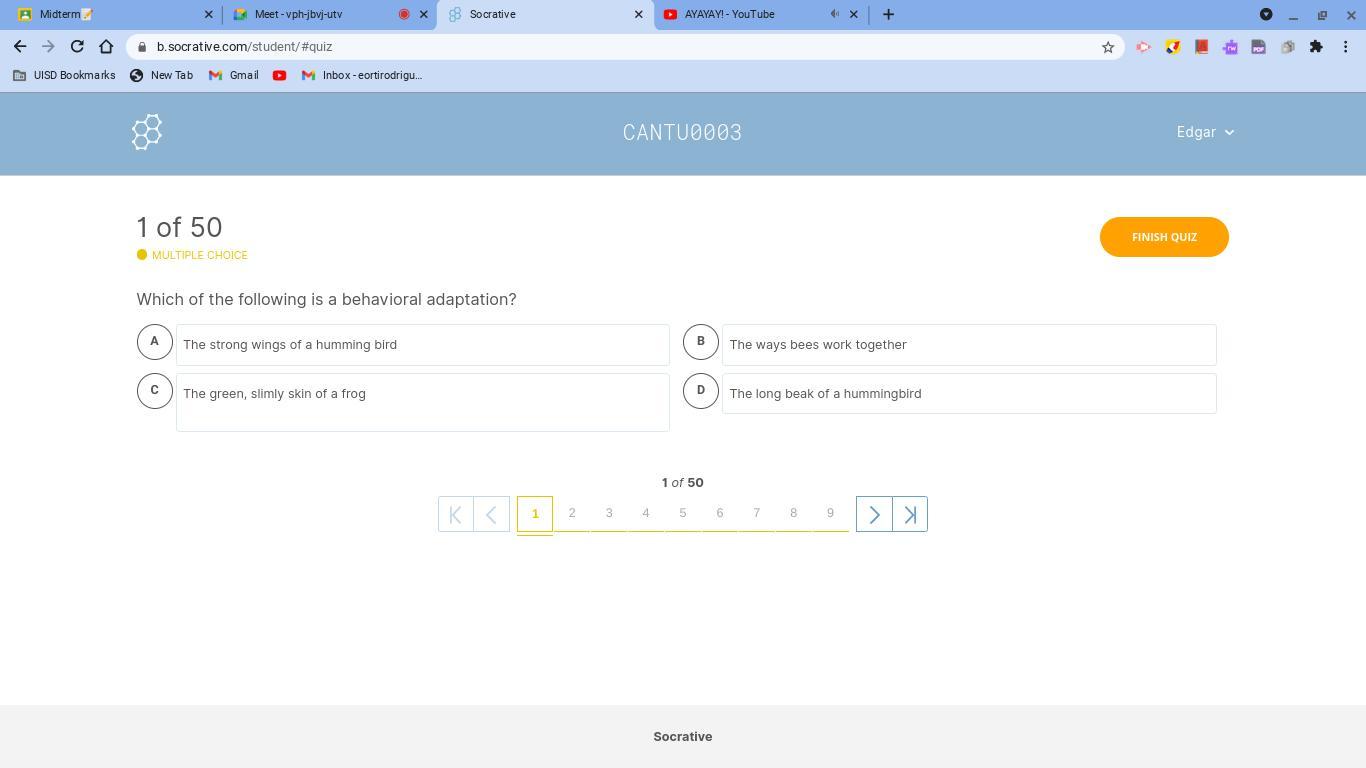Screen dimensions: 1366x768
Task: Close the Socrative tab
Action: click(639, 14)
